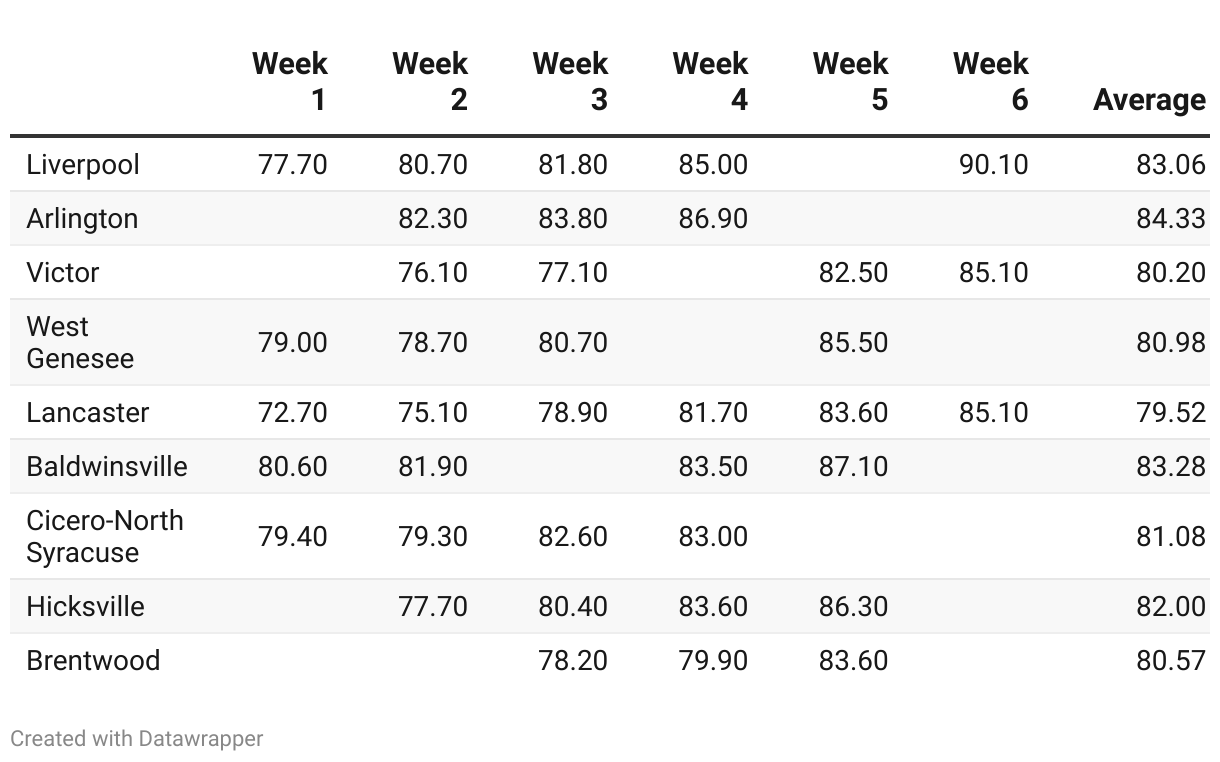Select the Lancaster row label
This screenshot has height=762, width=1220.
point(88,413)
